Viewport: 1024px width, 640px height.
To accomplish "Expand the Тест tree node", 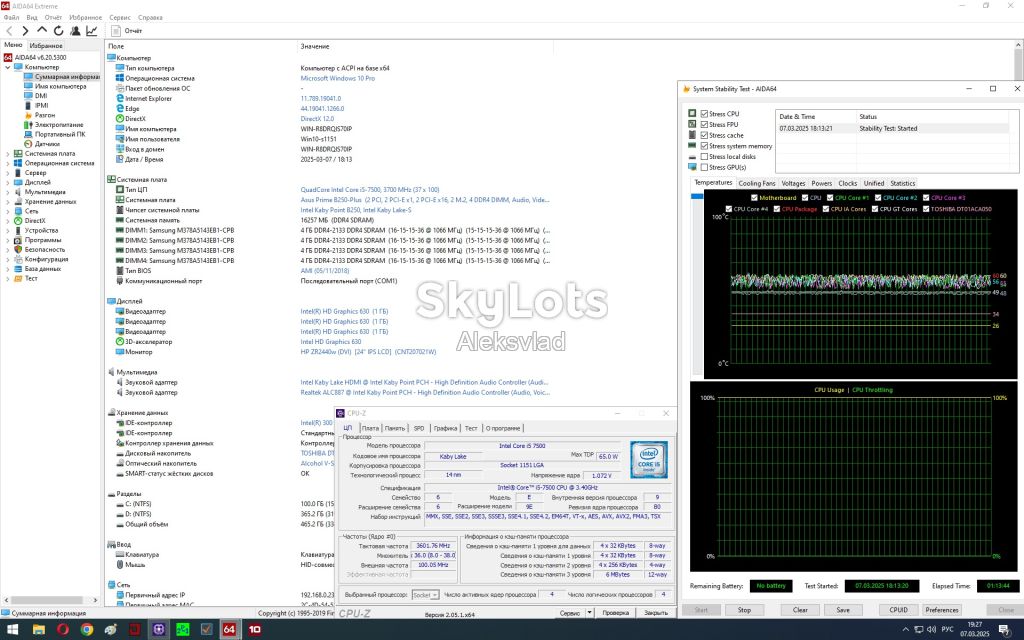I will tap(8, 278).
